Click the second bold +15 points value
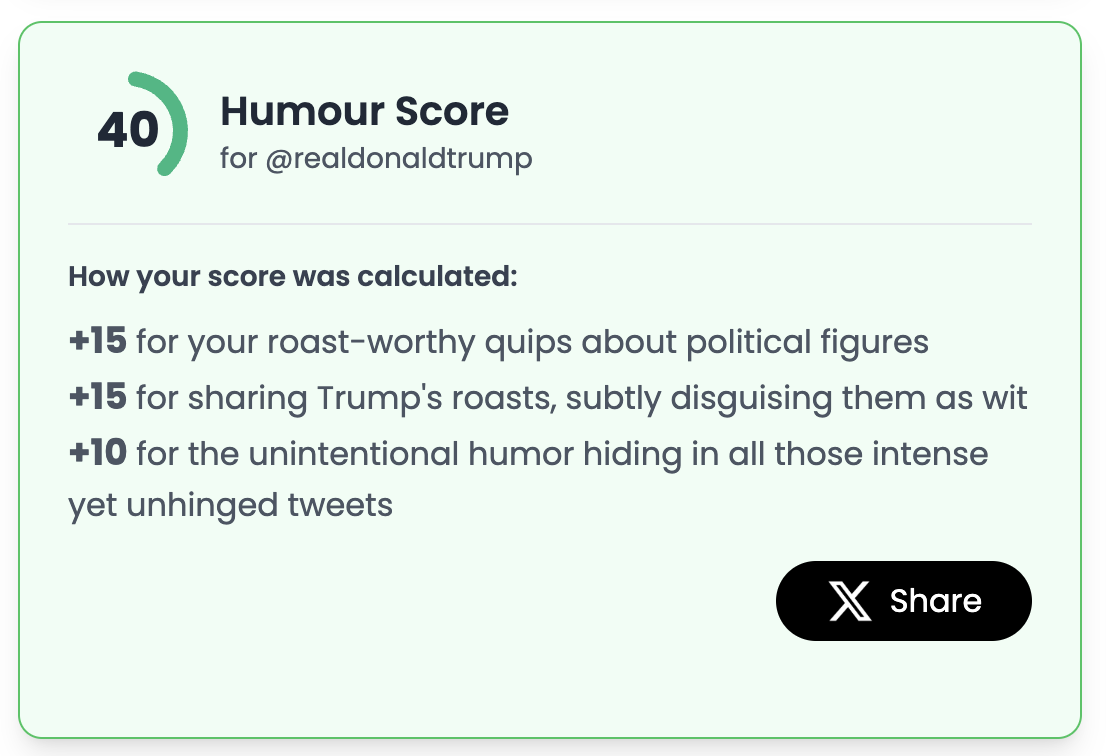The width and height of the screenshot is (1106, 756). click(97, 397)
